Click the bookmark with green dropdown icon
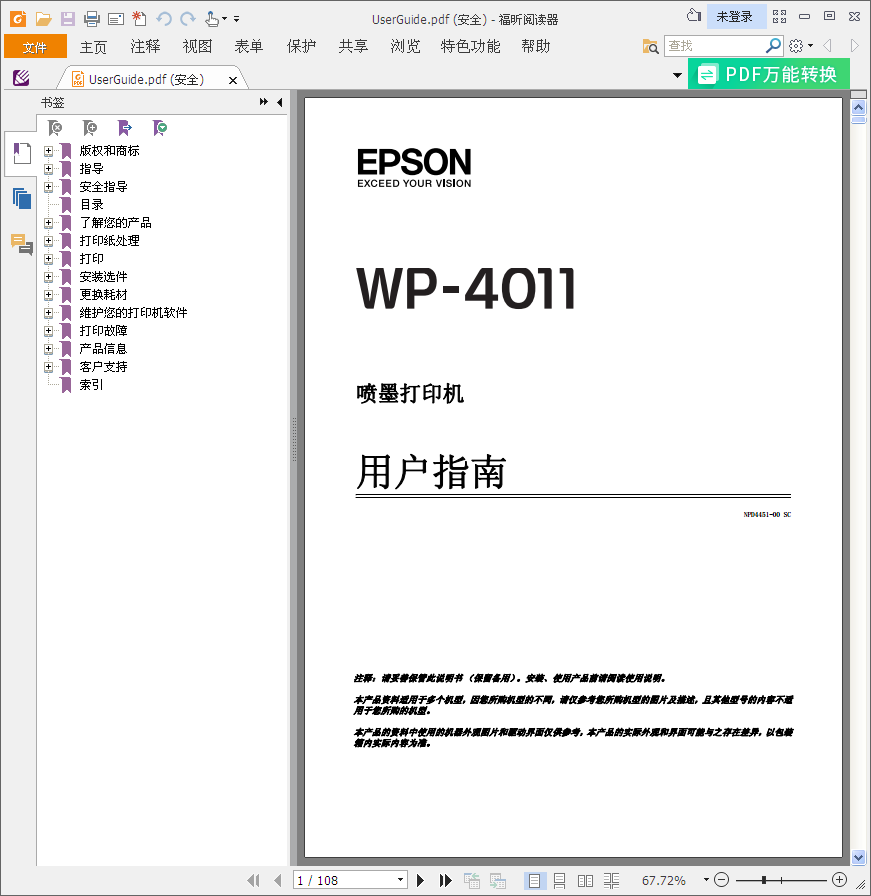871x896 pixels. (160, 128)
